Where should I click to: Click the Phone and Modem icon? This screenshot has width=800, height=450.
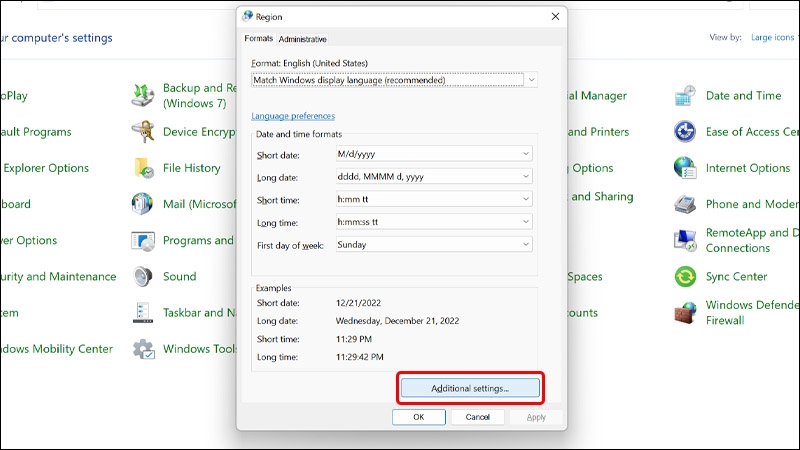685,204
